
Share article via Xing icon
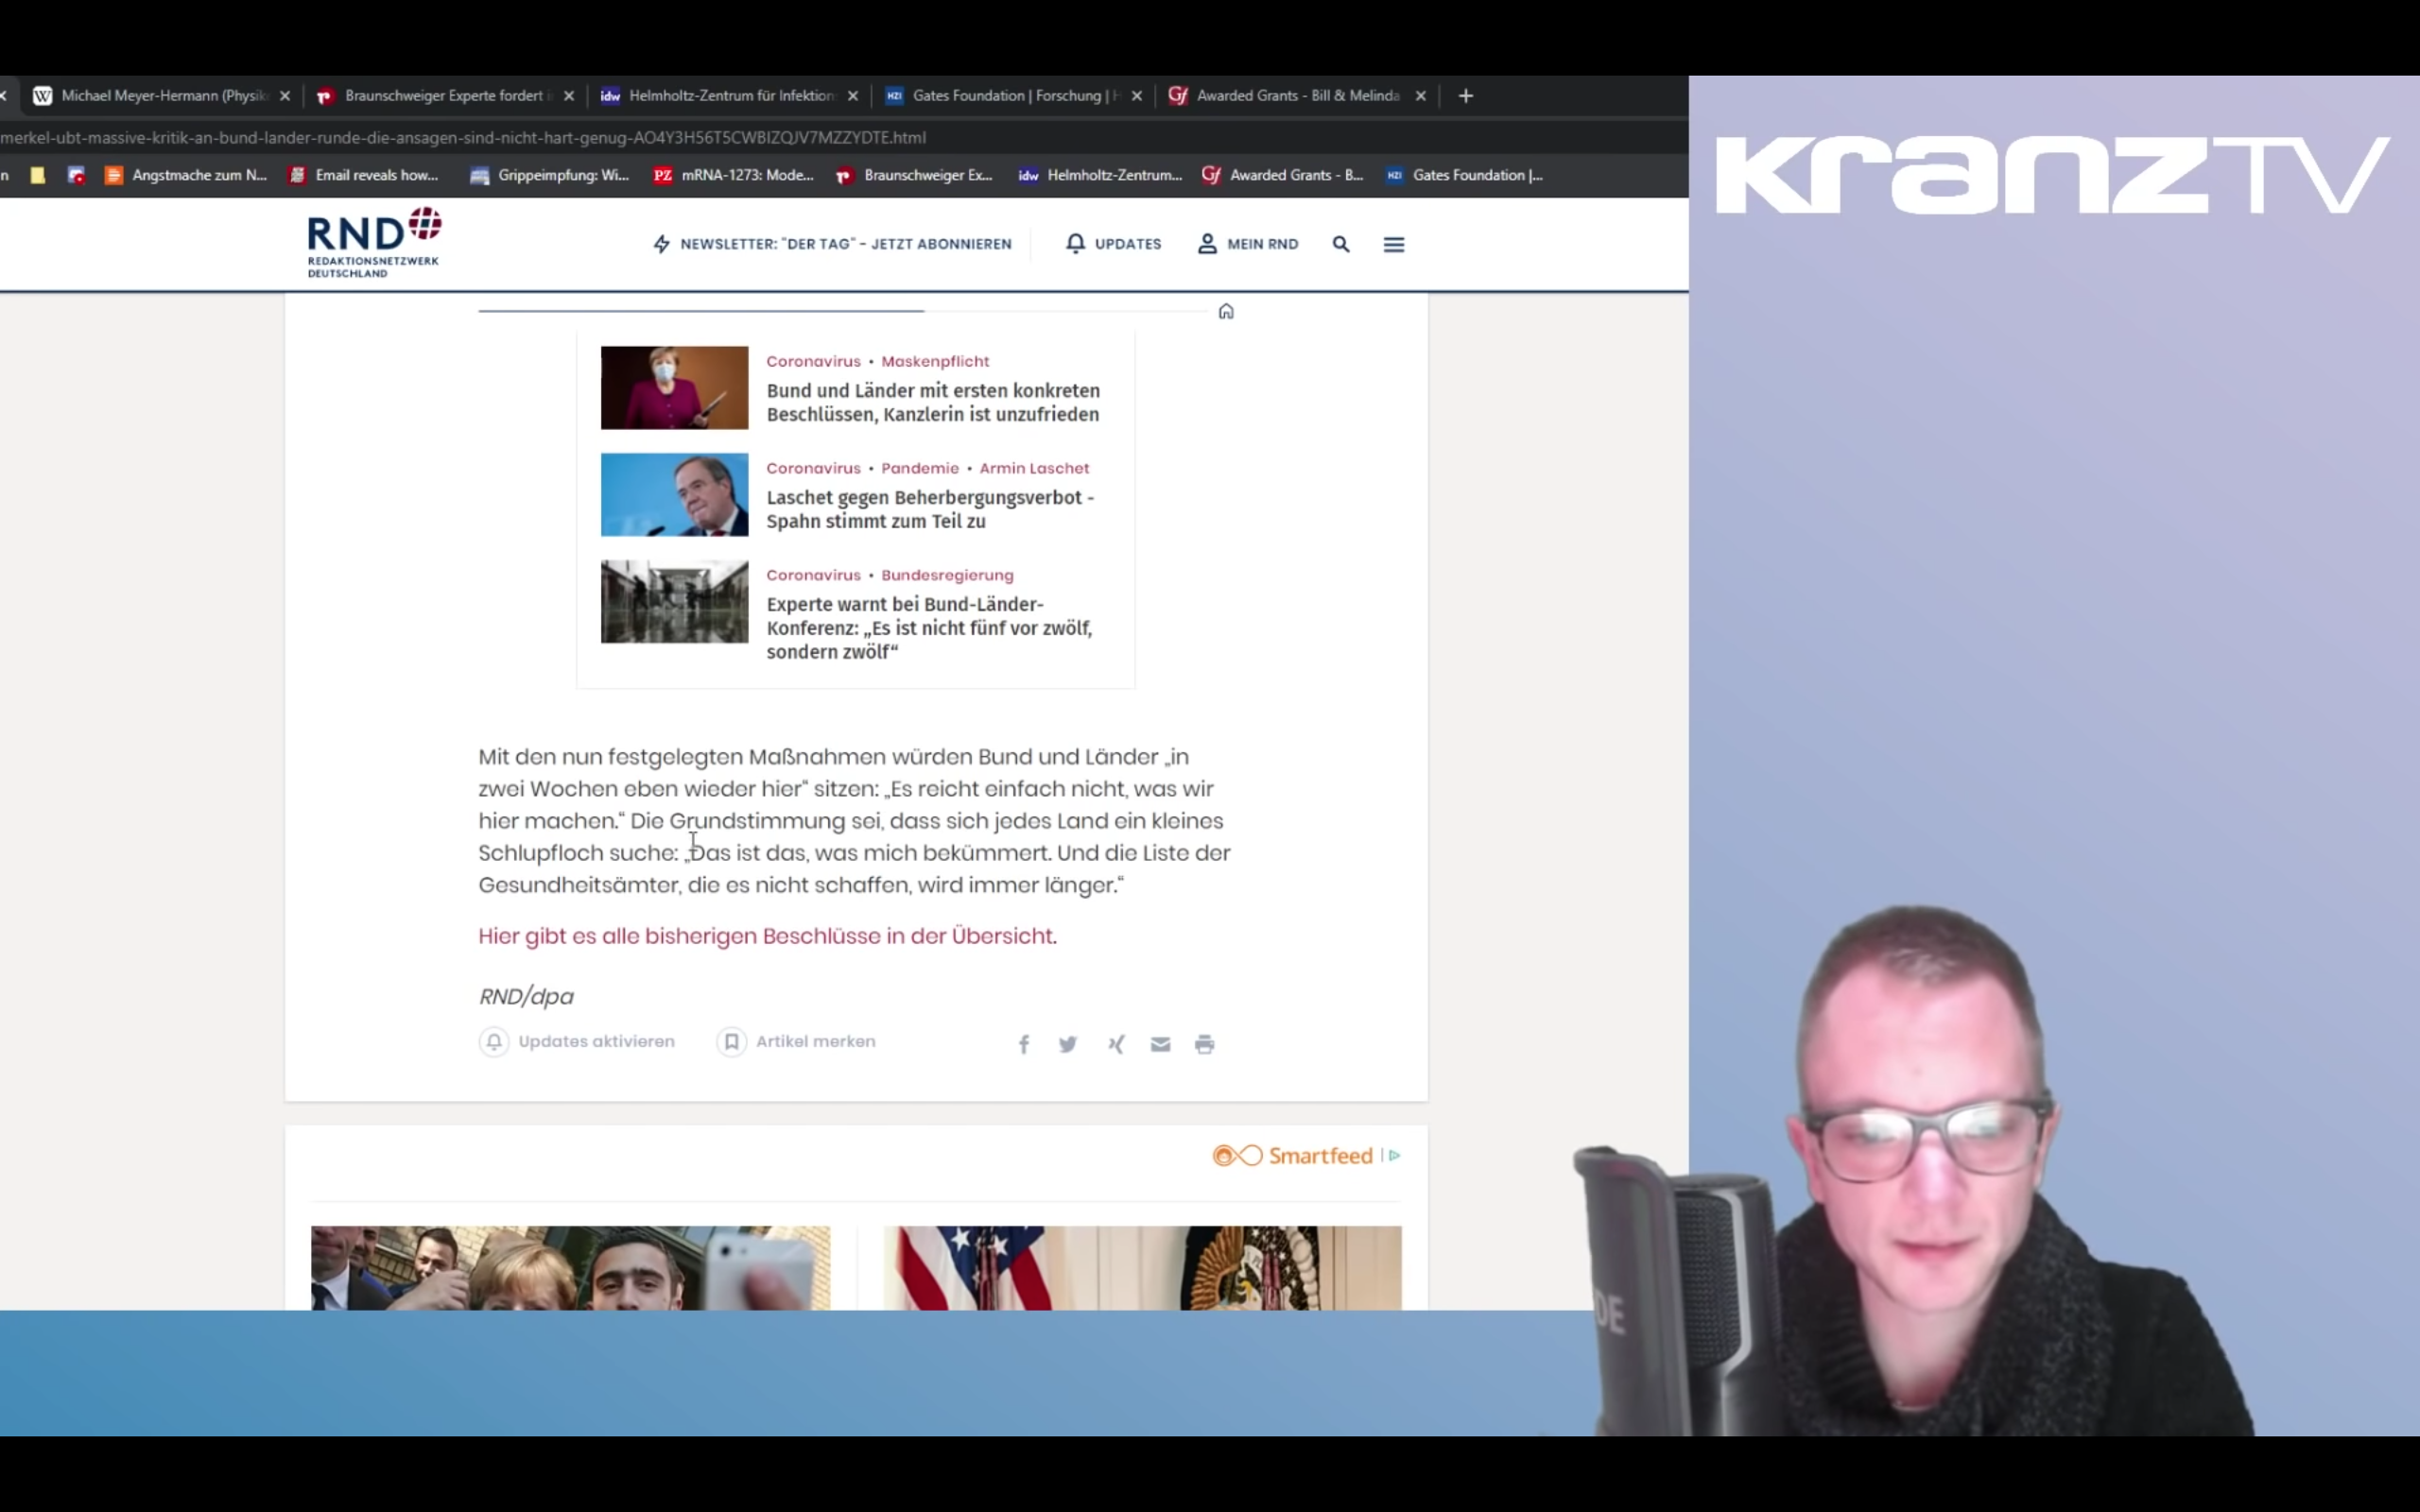tap(1115, 1044)
